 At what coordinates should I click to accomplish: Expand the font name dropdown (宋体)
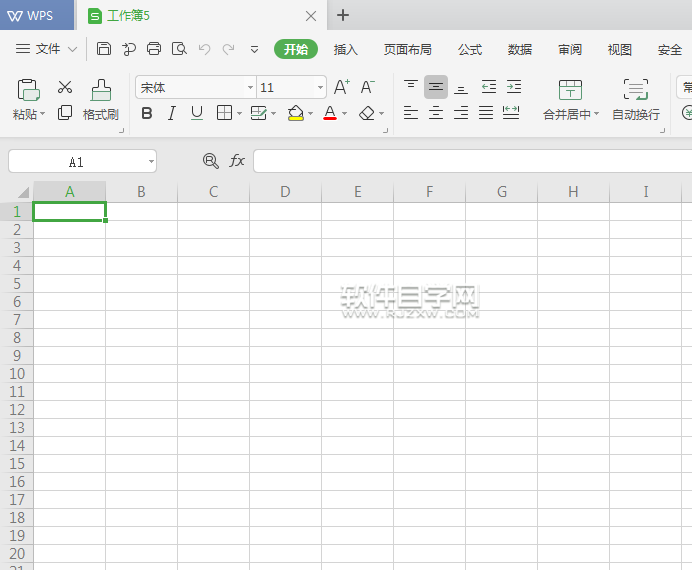pyautogui.click(x=249, y=87)
